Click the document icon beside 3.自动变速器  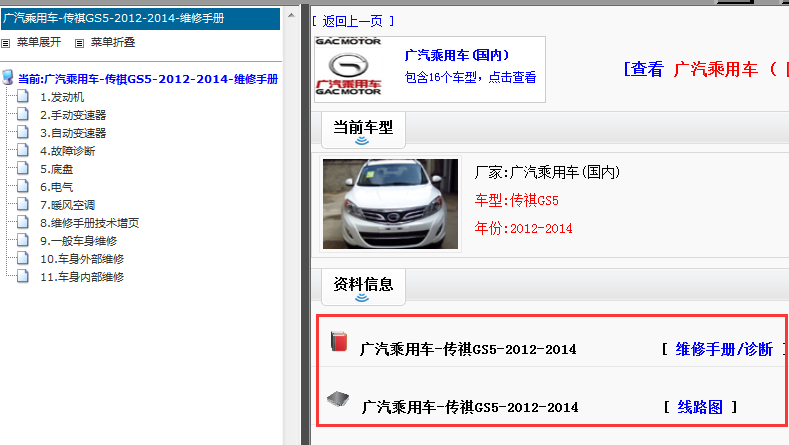23,132
